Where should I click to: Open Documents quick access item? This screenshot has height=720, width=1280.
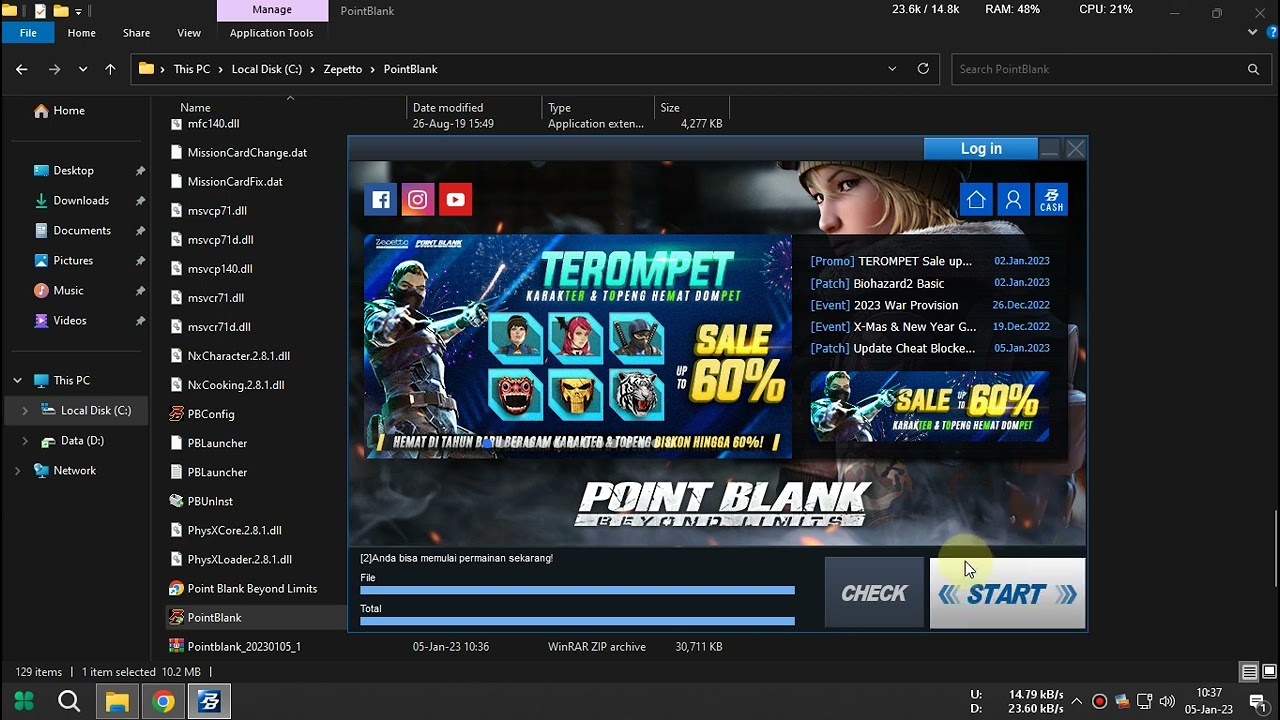pyautogui.click(x=82, y=231)
